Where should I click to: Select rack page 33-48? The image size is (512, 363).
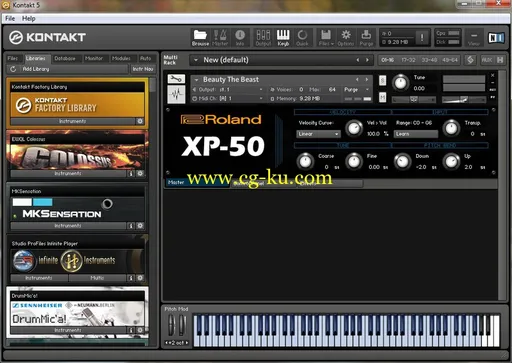point(429,60)
